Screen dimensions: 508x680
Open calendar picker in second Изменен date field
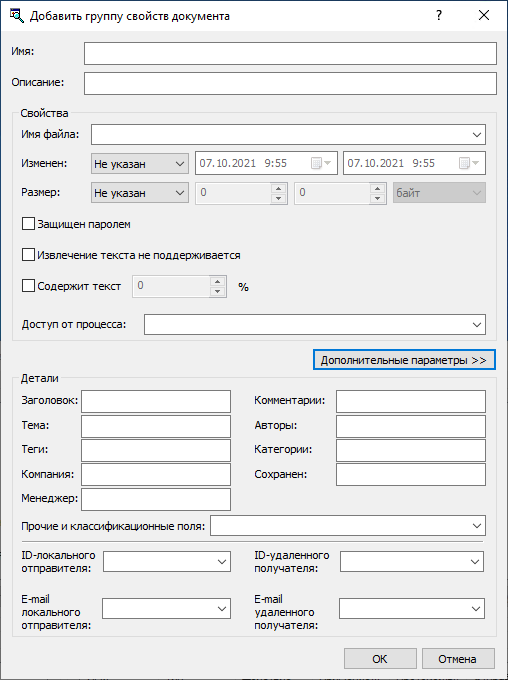pyautogui.click(x=469, y=163)
